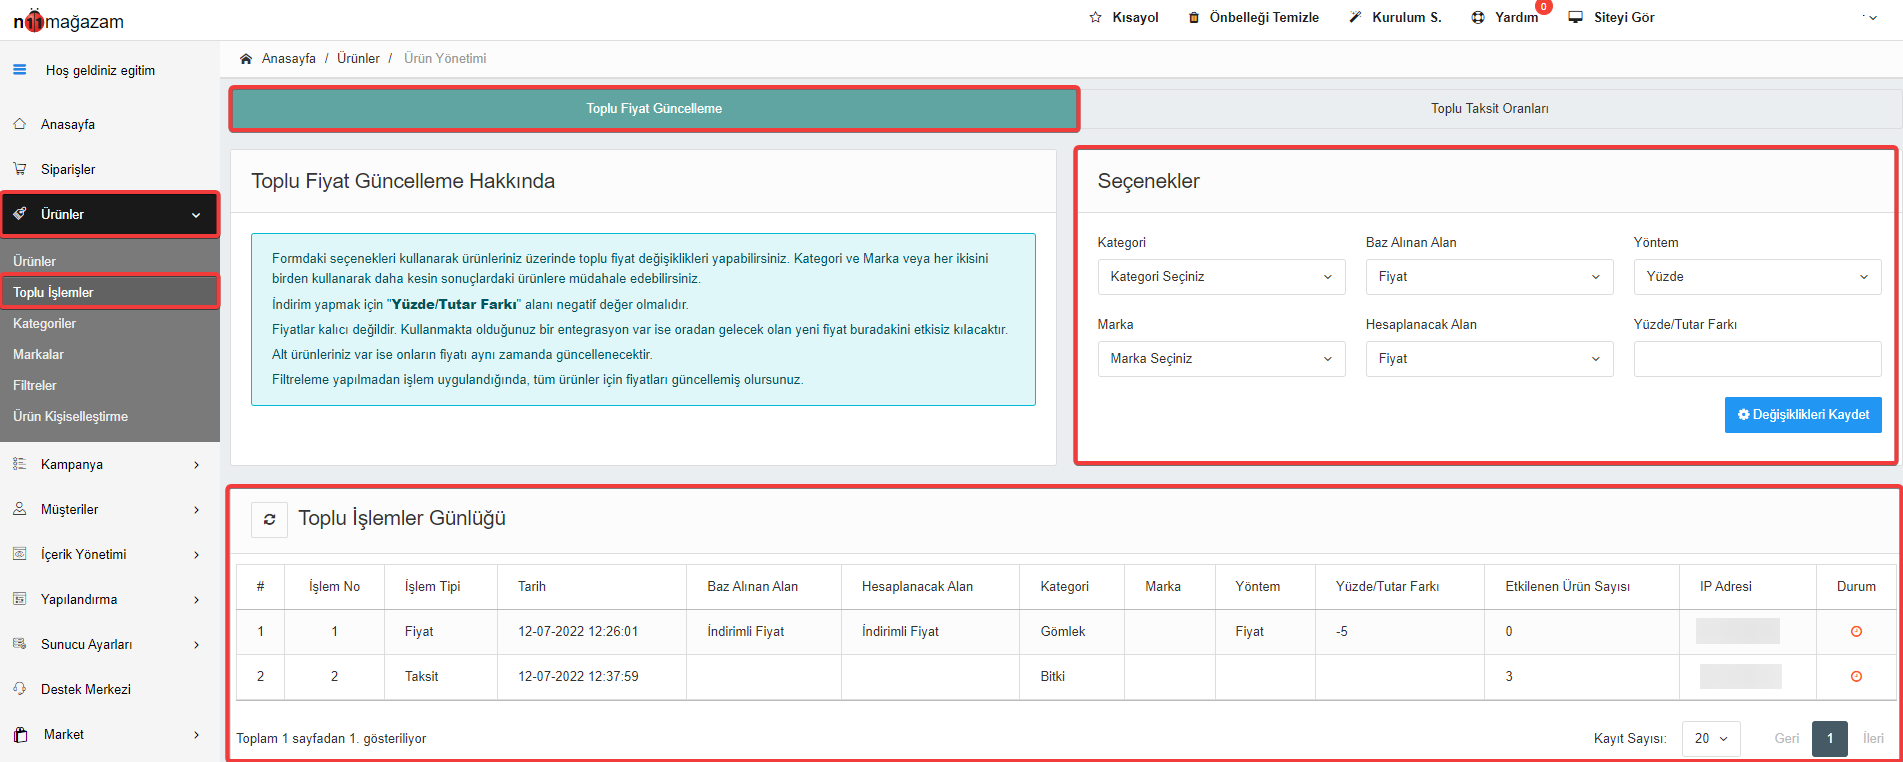Click the Müşteriler person icon
1903x762 pixels.
19,509
